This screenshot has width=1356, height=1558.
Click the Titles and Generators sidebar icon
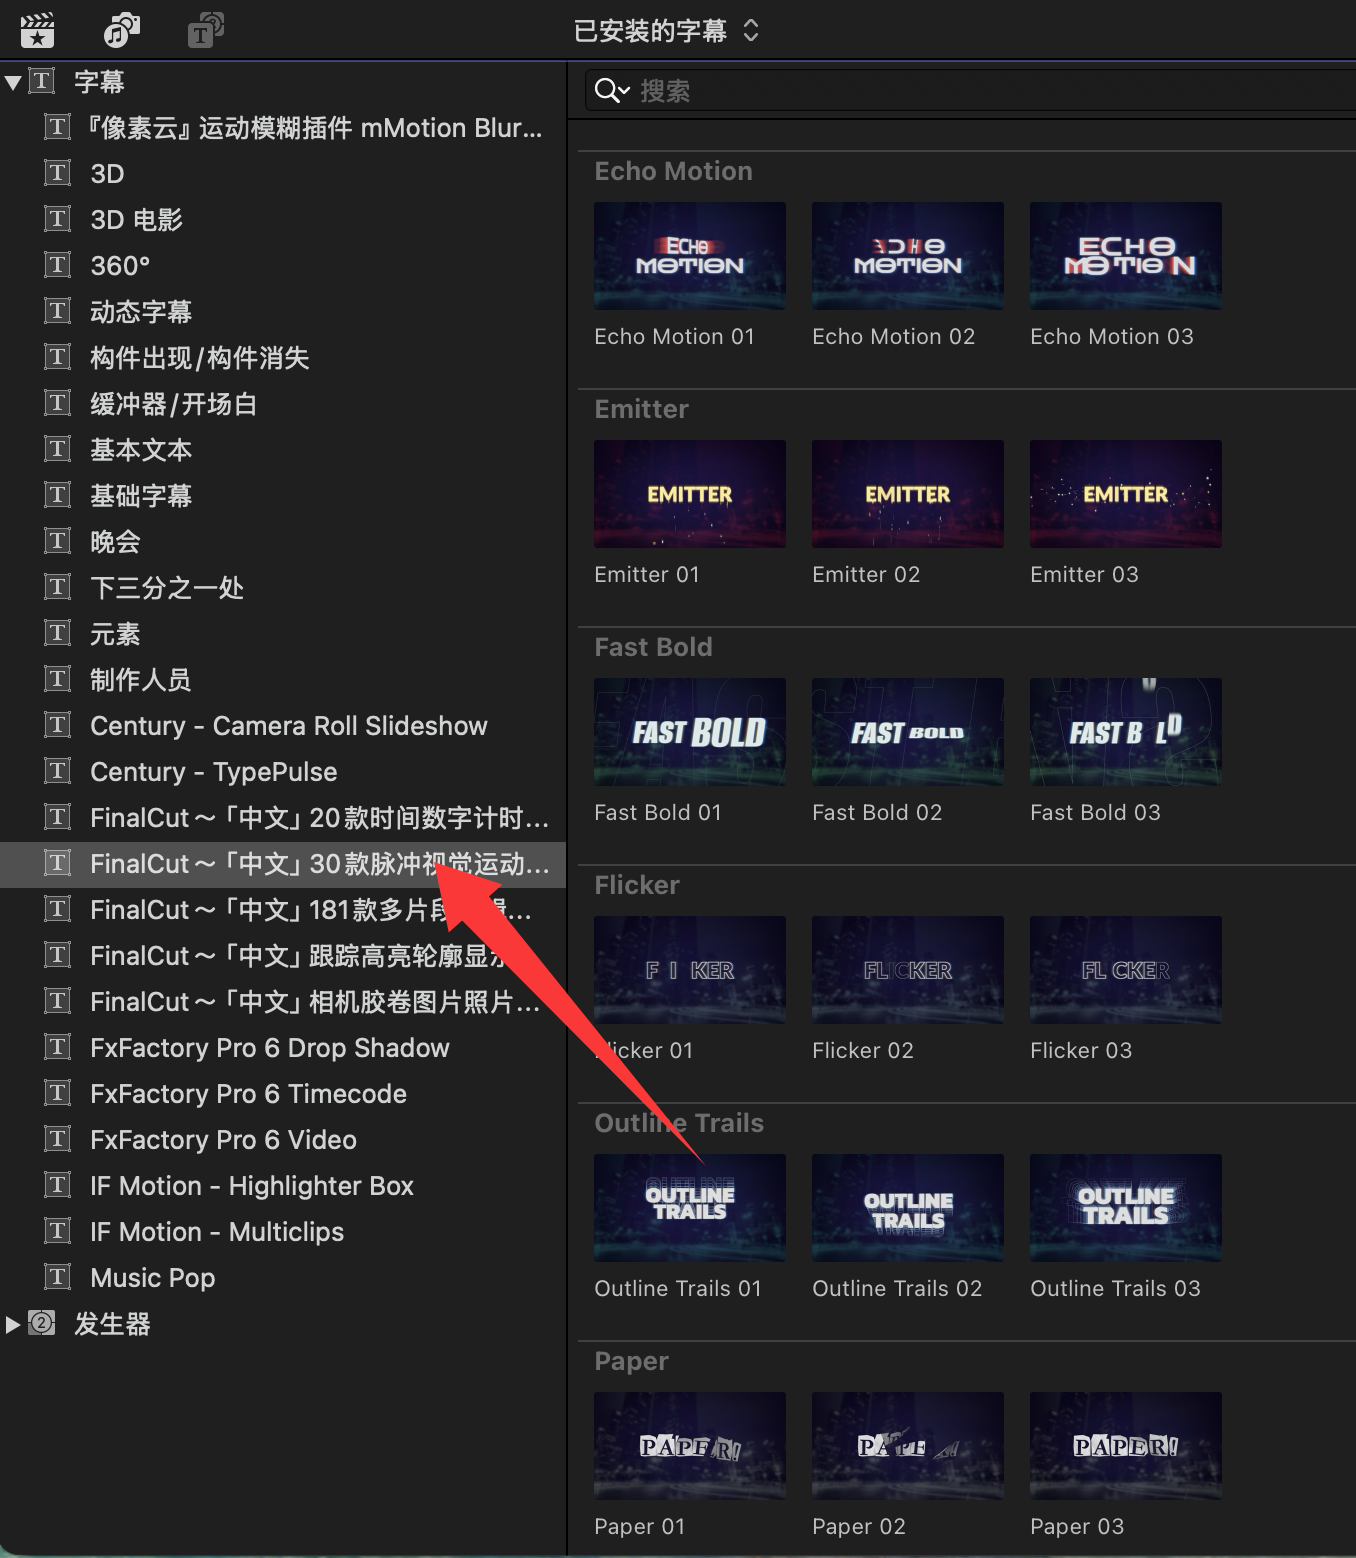(x=205, y=30)
